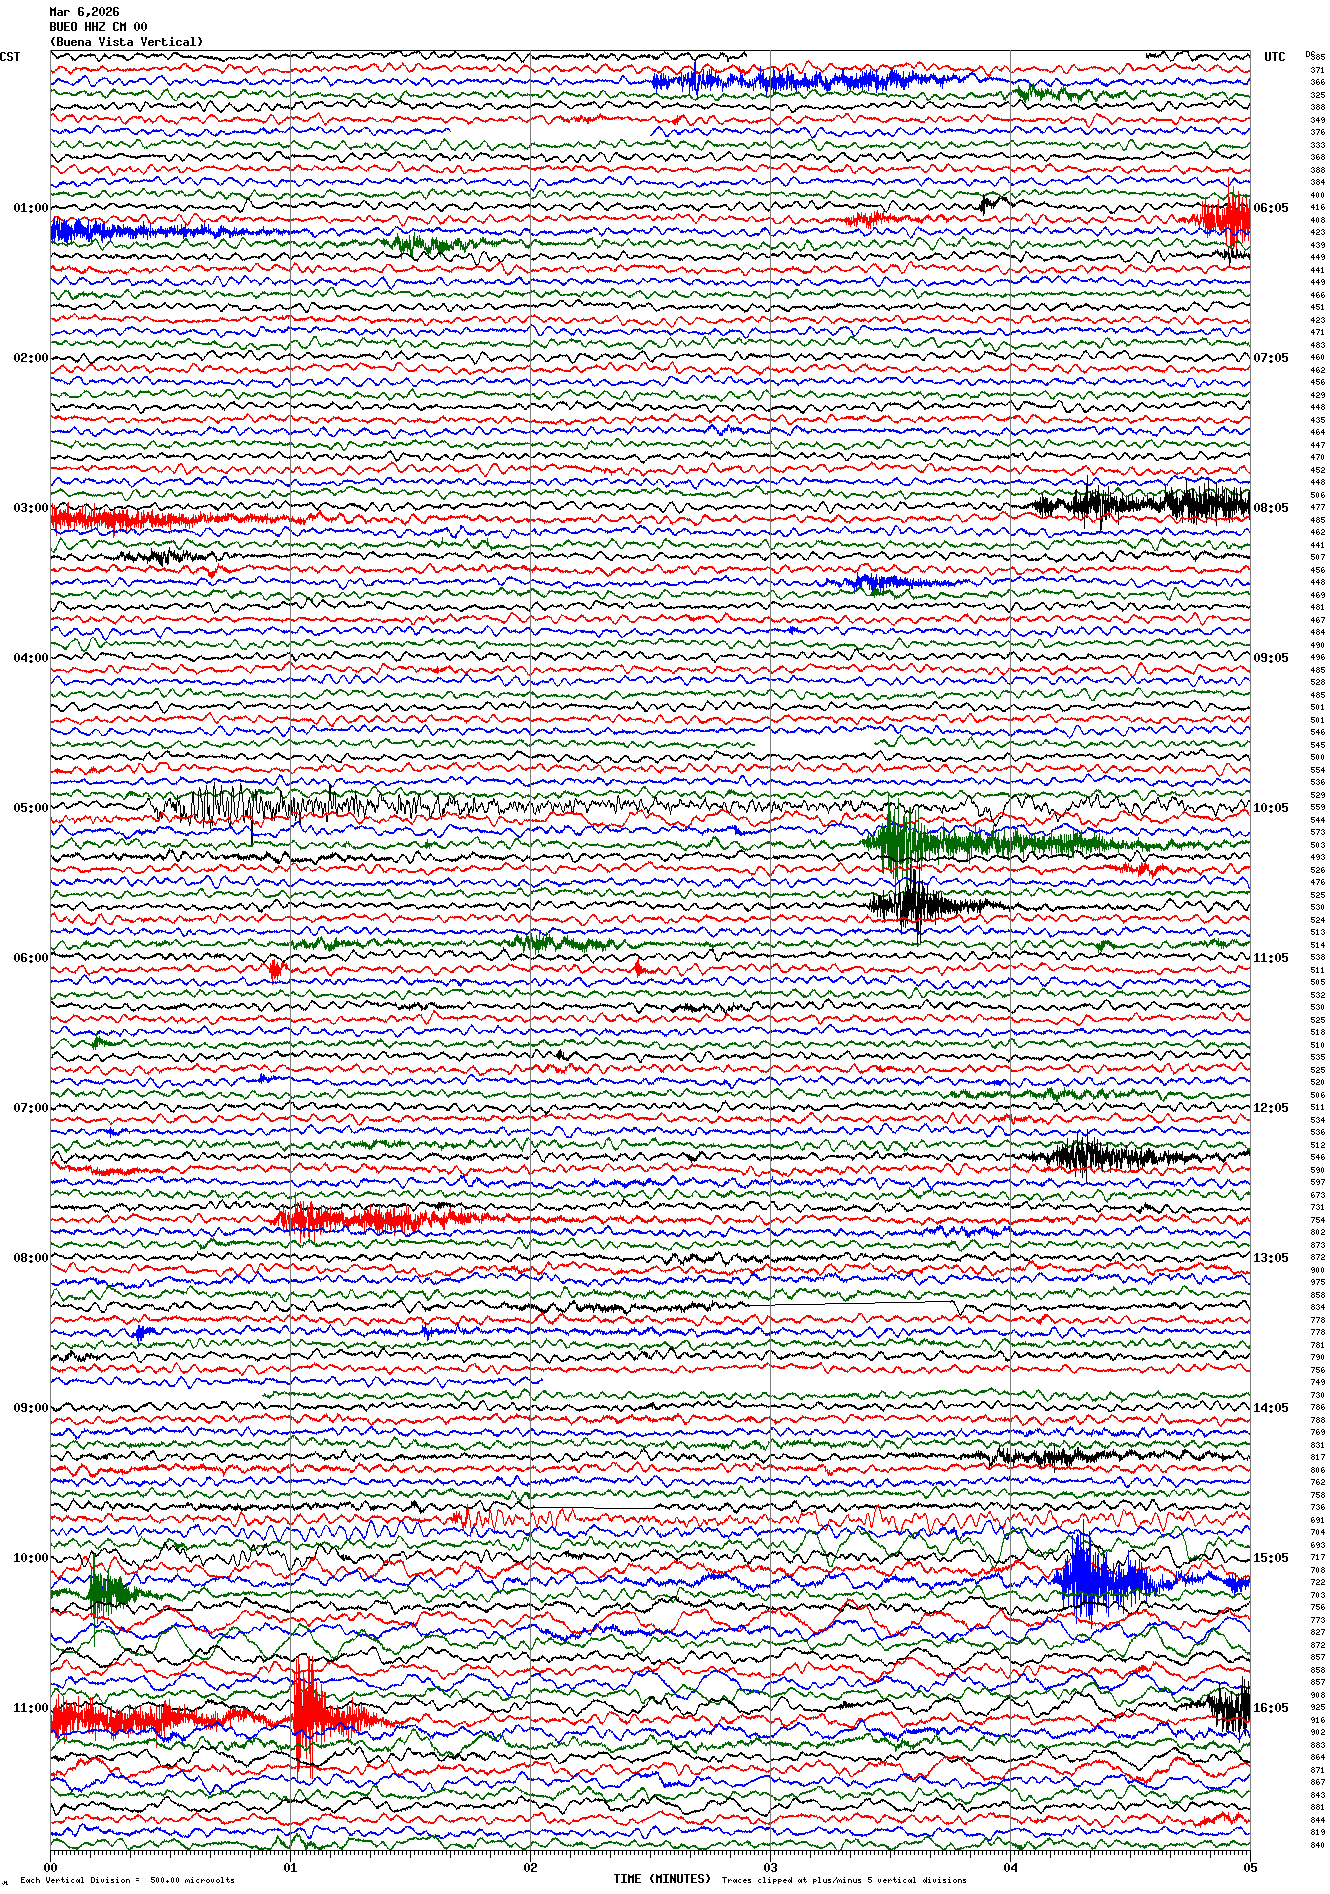Image resolution: width=1330 pixels, height=1894 pixels.
Task: Click the Each Vertical Division scale note
Action: 127,1880
